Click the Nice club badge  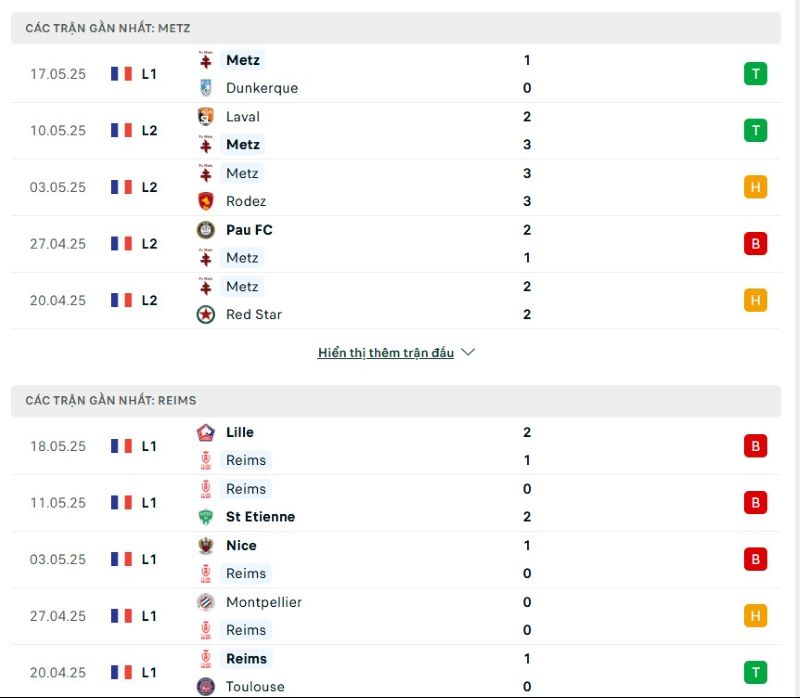click(206, 545)
